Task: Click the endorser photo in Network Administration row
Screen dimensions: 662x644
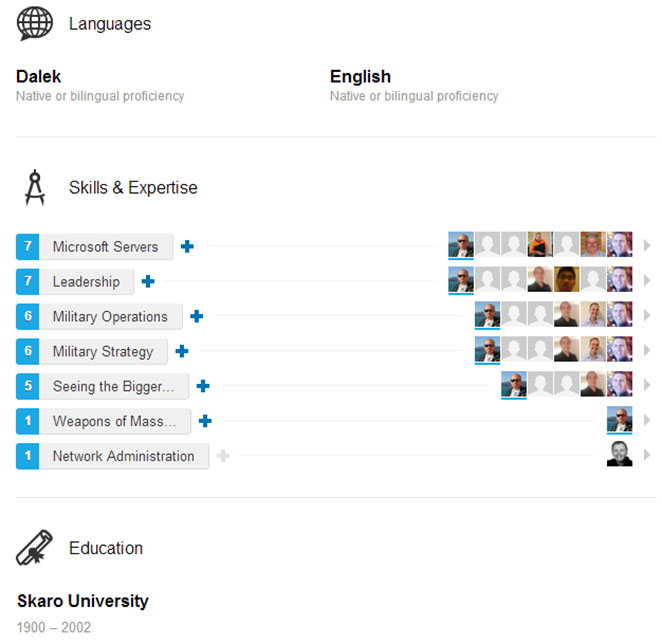Action: [x=619, y=454]
